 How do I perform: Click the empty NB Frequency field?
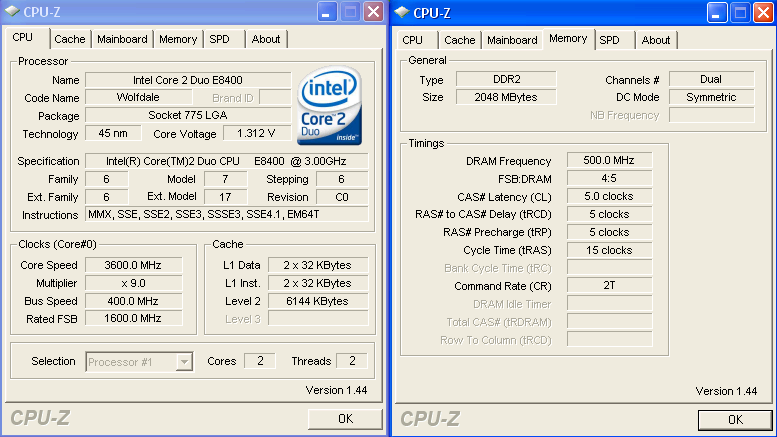(x=711, y=115)
